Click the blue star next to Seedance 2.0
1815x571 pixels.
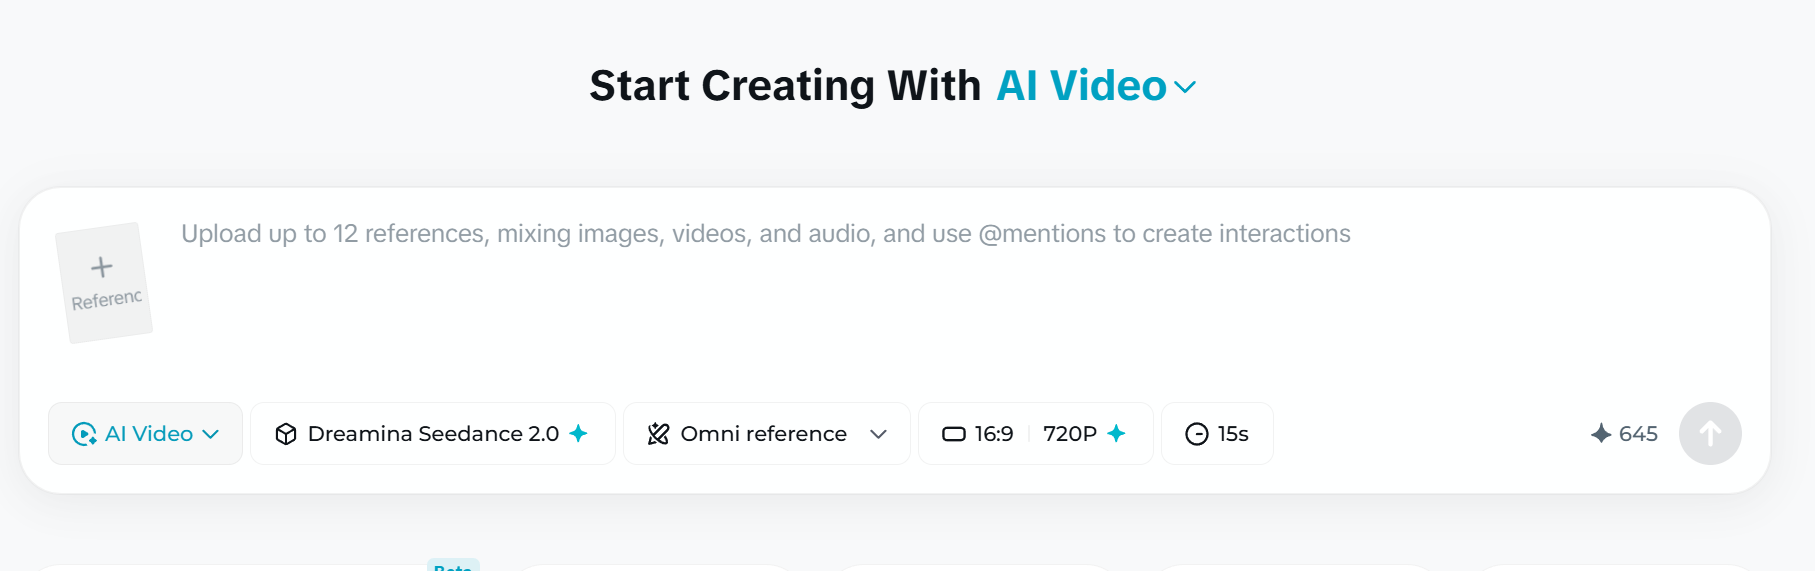[x=578, y=433]
